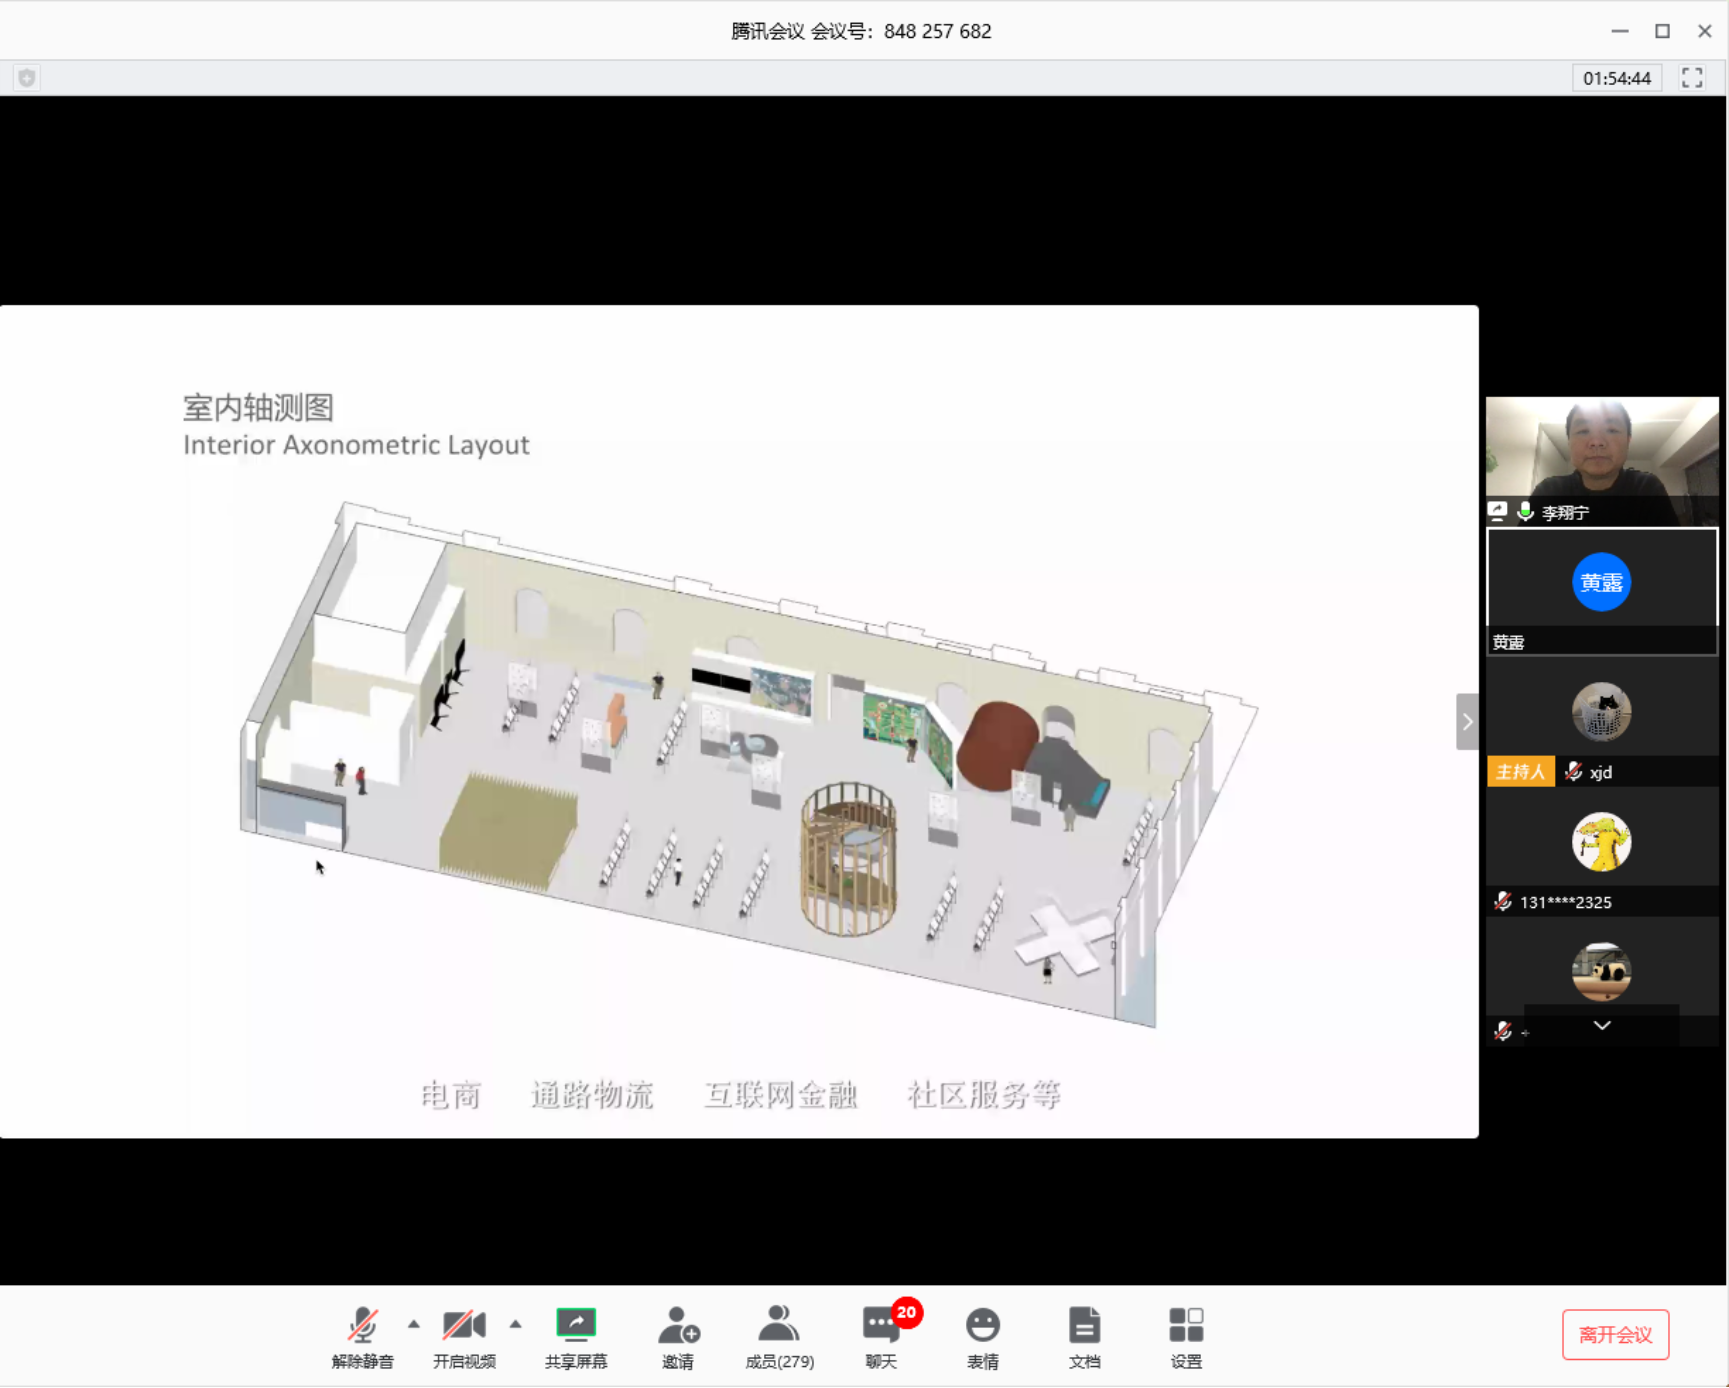
Task: Open the 文档 documents icon
Action: (x=1084, y=1336)
